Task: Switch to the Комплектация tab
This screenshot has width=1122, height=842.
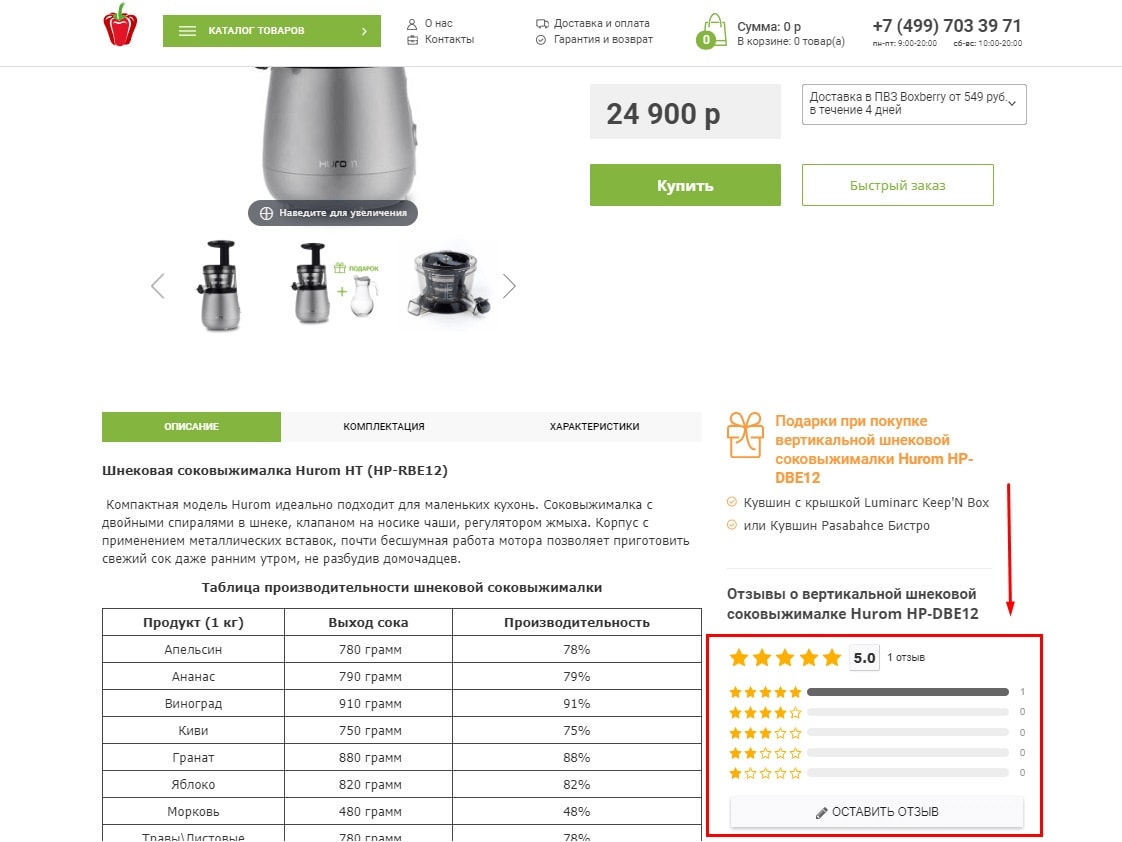Action: (x=384, y=426)
